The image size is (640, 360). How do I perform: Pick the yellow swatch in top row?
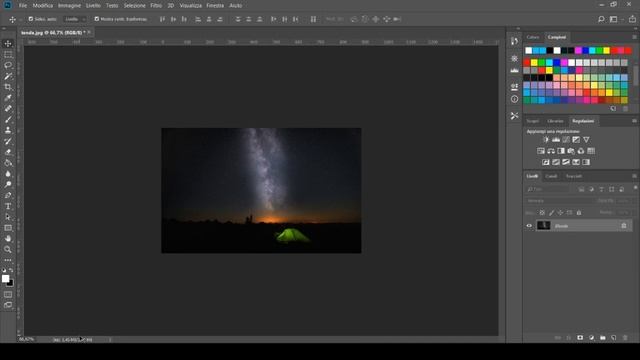(607, 51)
